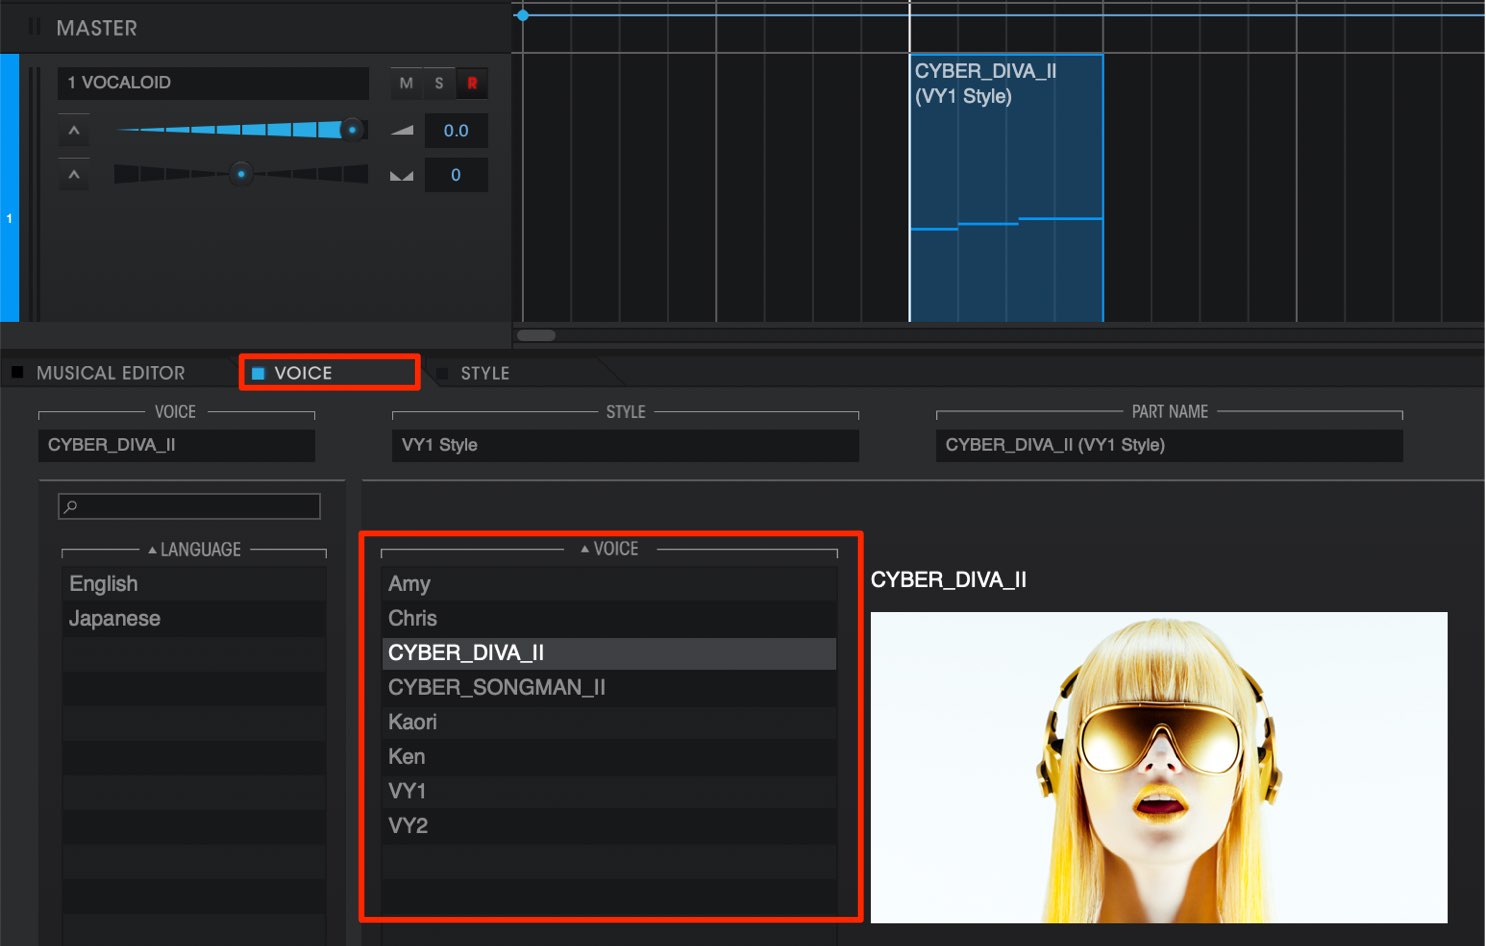The height and width of the screenshot is (946, 1486).
Task: Solo the 1 VOCALOID track
Action: 439,83
